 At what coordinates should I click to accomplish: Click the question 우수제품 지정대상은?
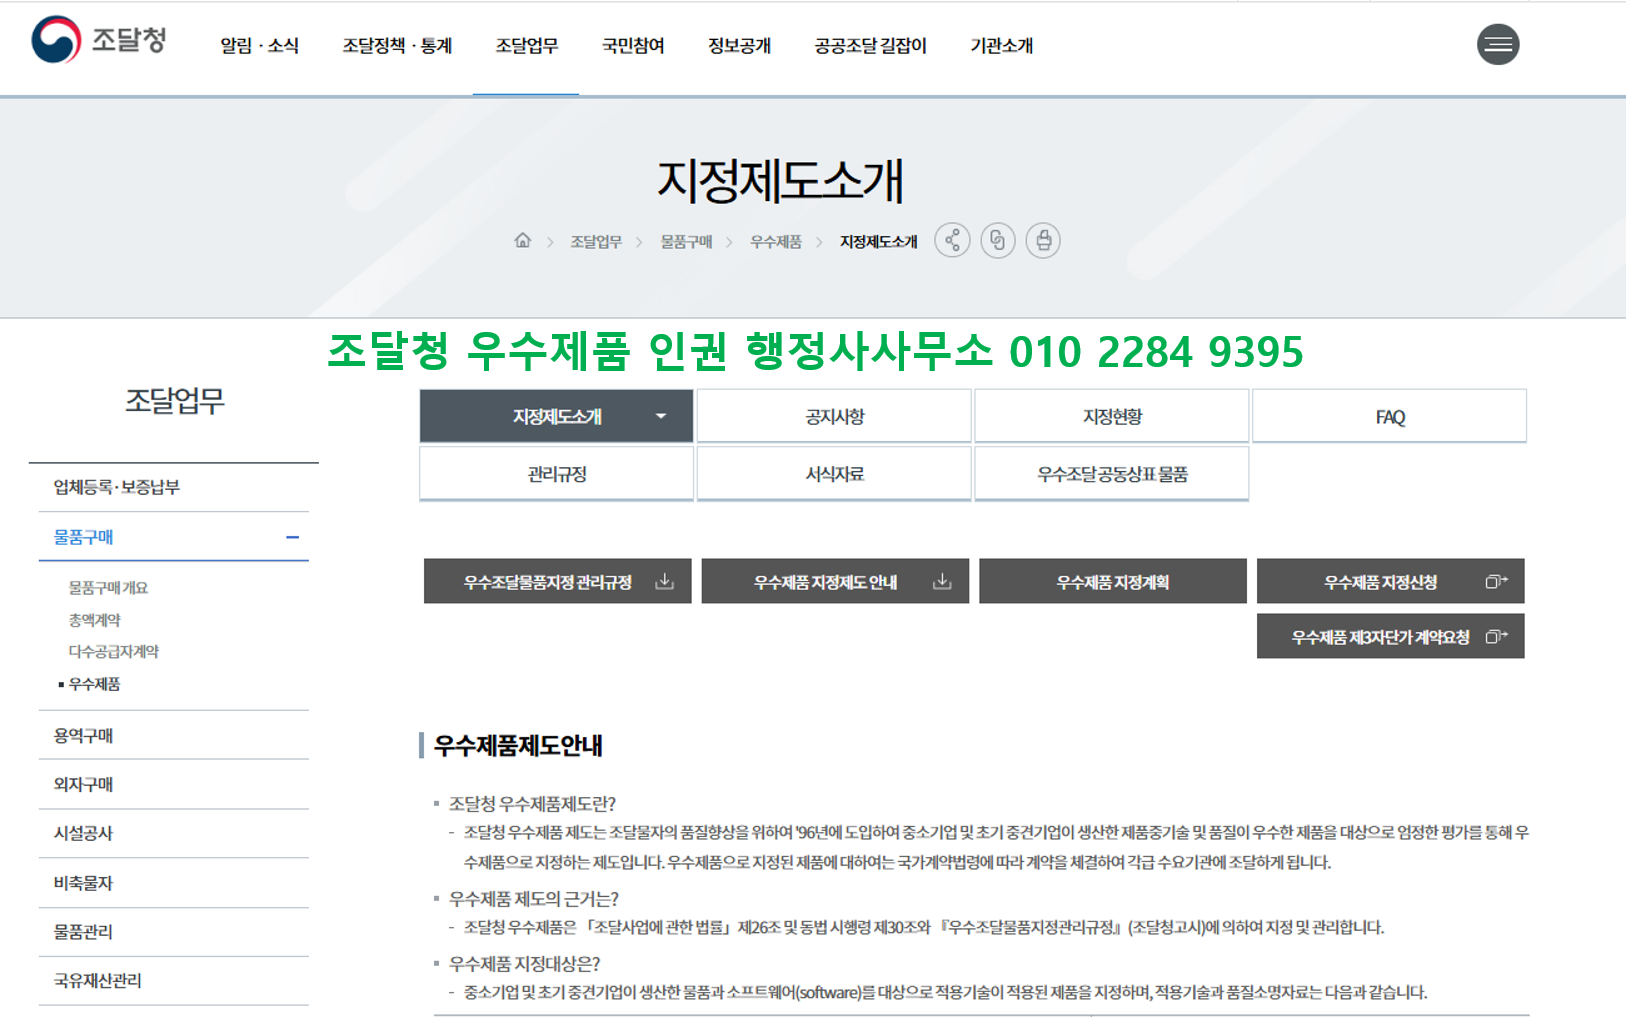(524, 964)
